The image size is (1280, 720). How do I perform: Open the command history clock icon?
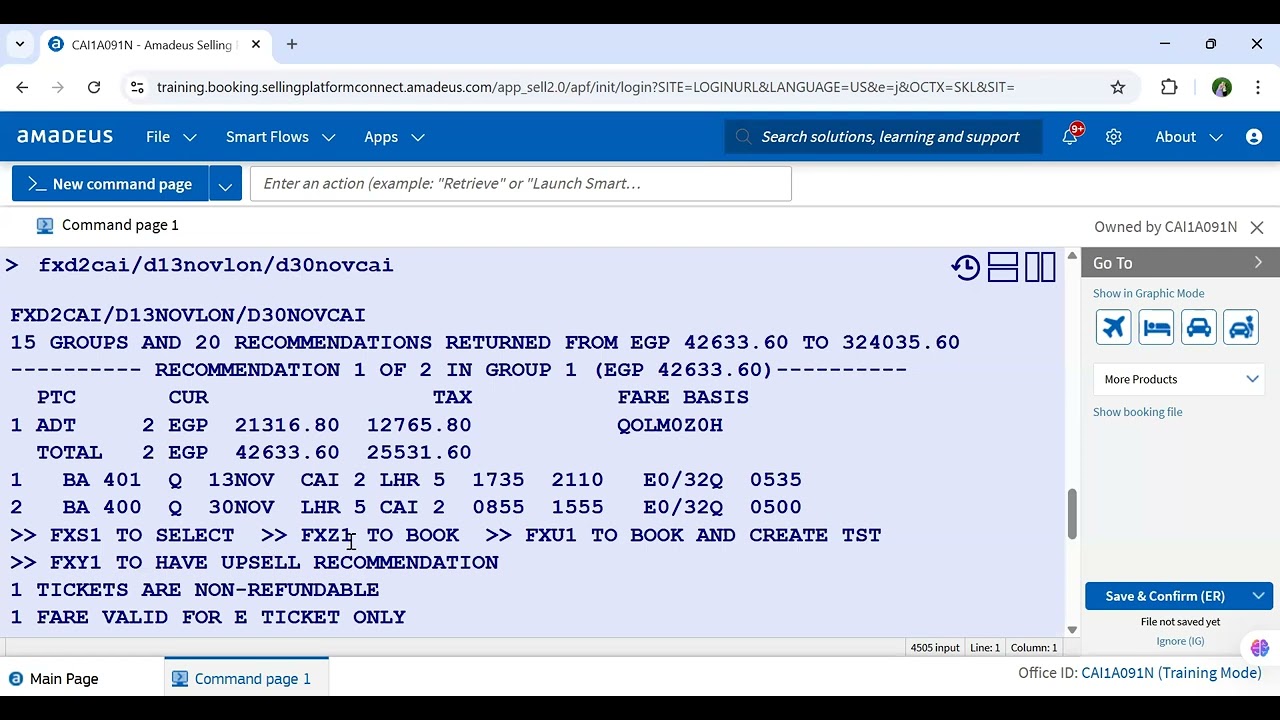(966, 267)
